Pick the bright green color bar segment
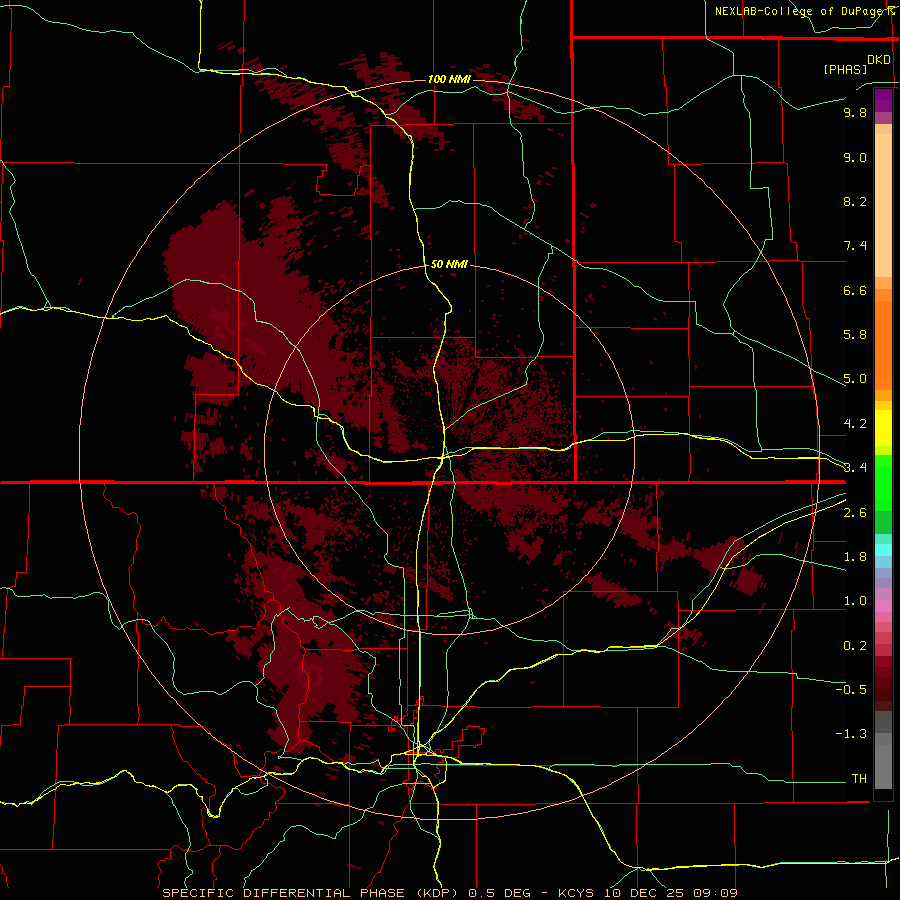Screen dimensions: 900x900 pyautogui.click(x=883, y=483)
